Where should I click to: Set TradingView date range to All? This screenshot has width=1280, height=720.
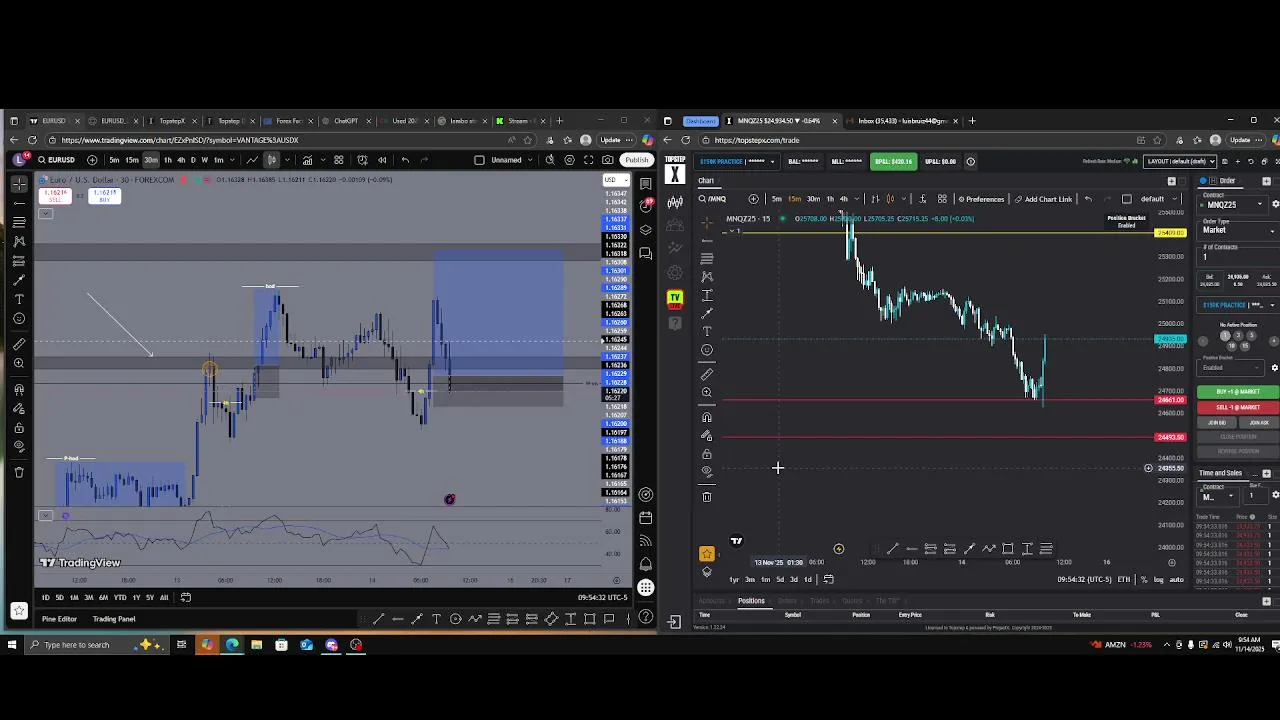(x=164, y=597)
